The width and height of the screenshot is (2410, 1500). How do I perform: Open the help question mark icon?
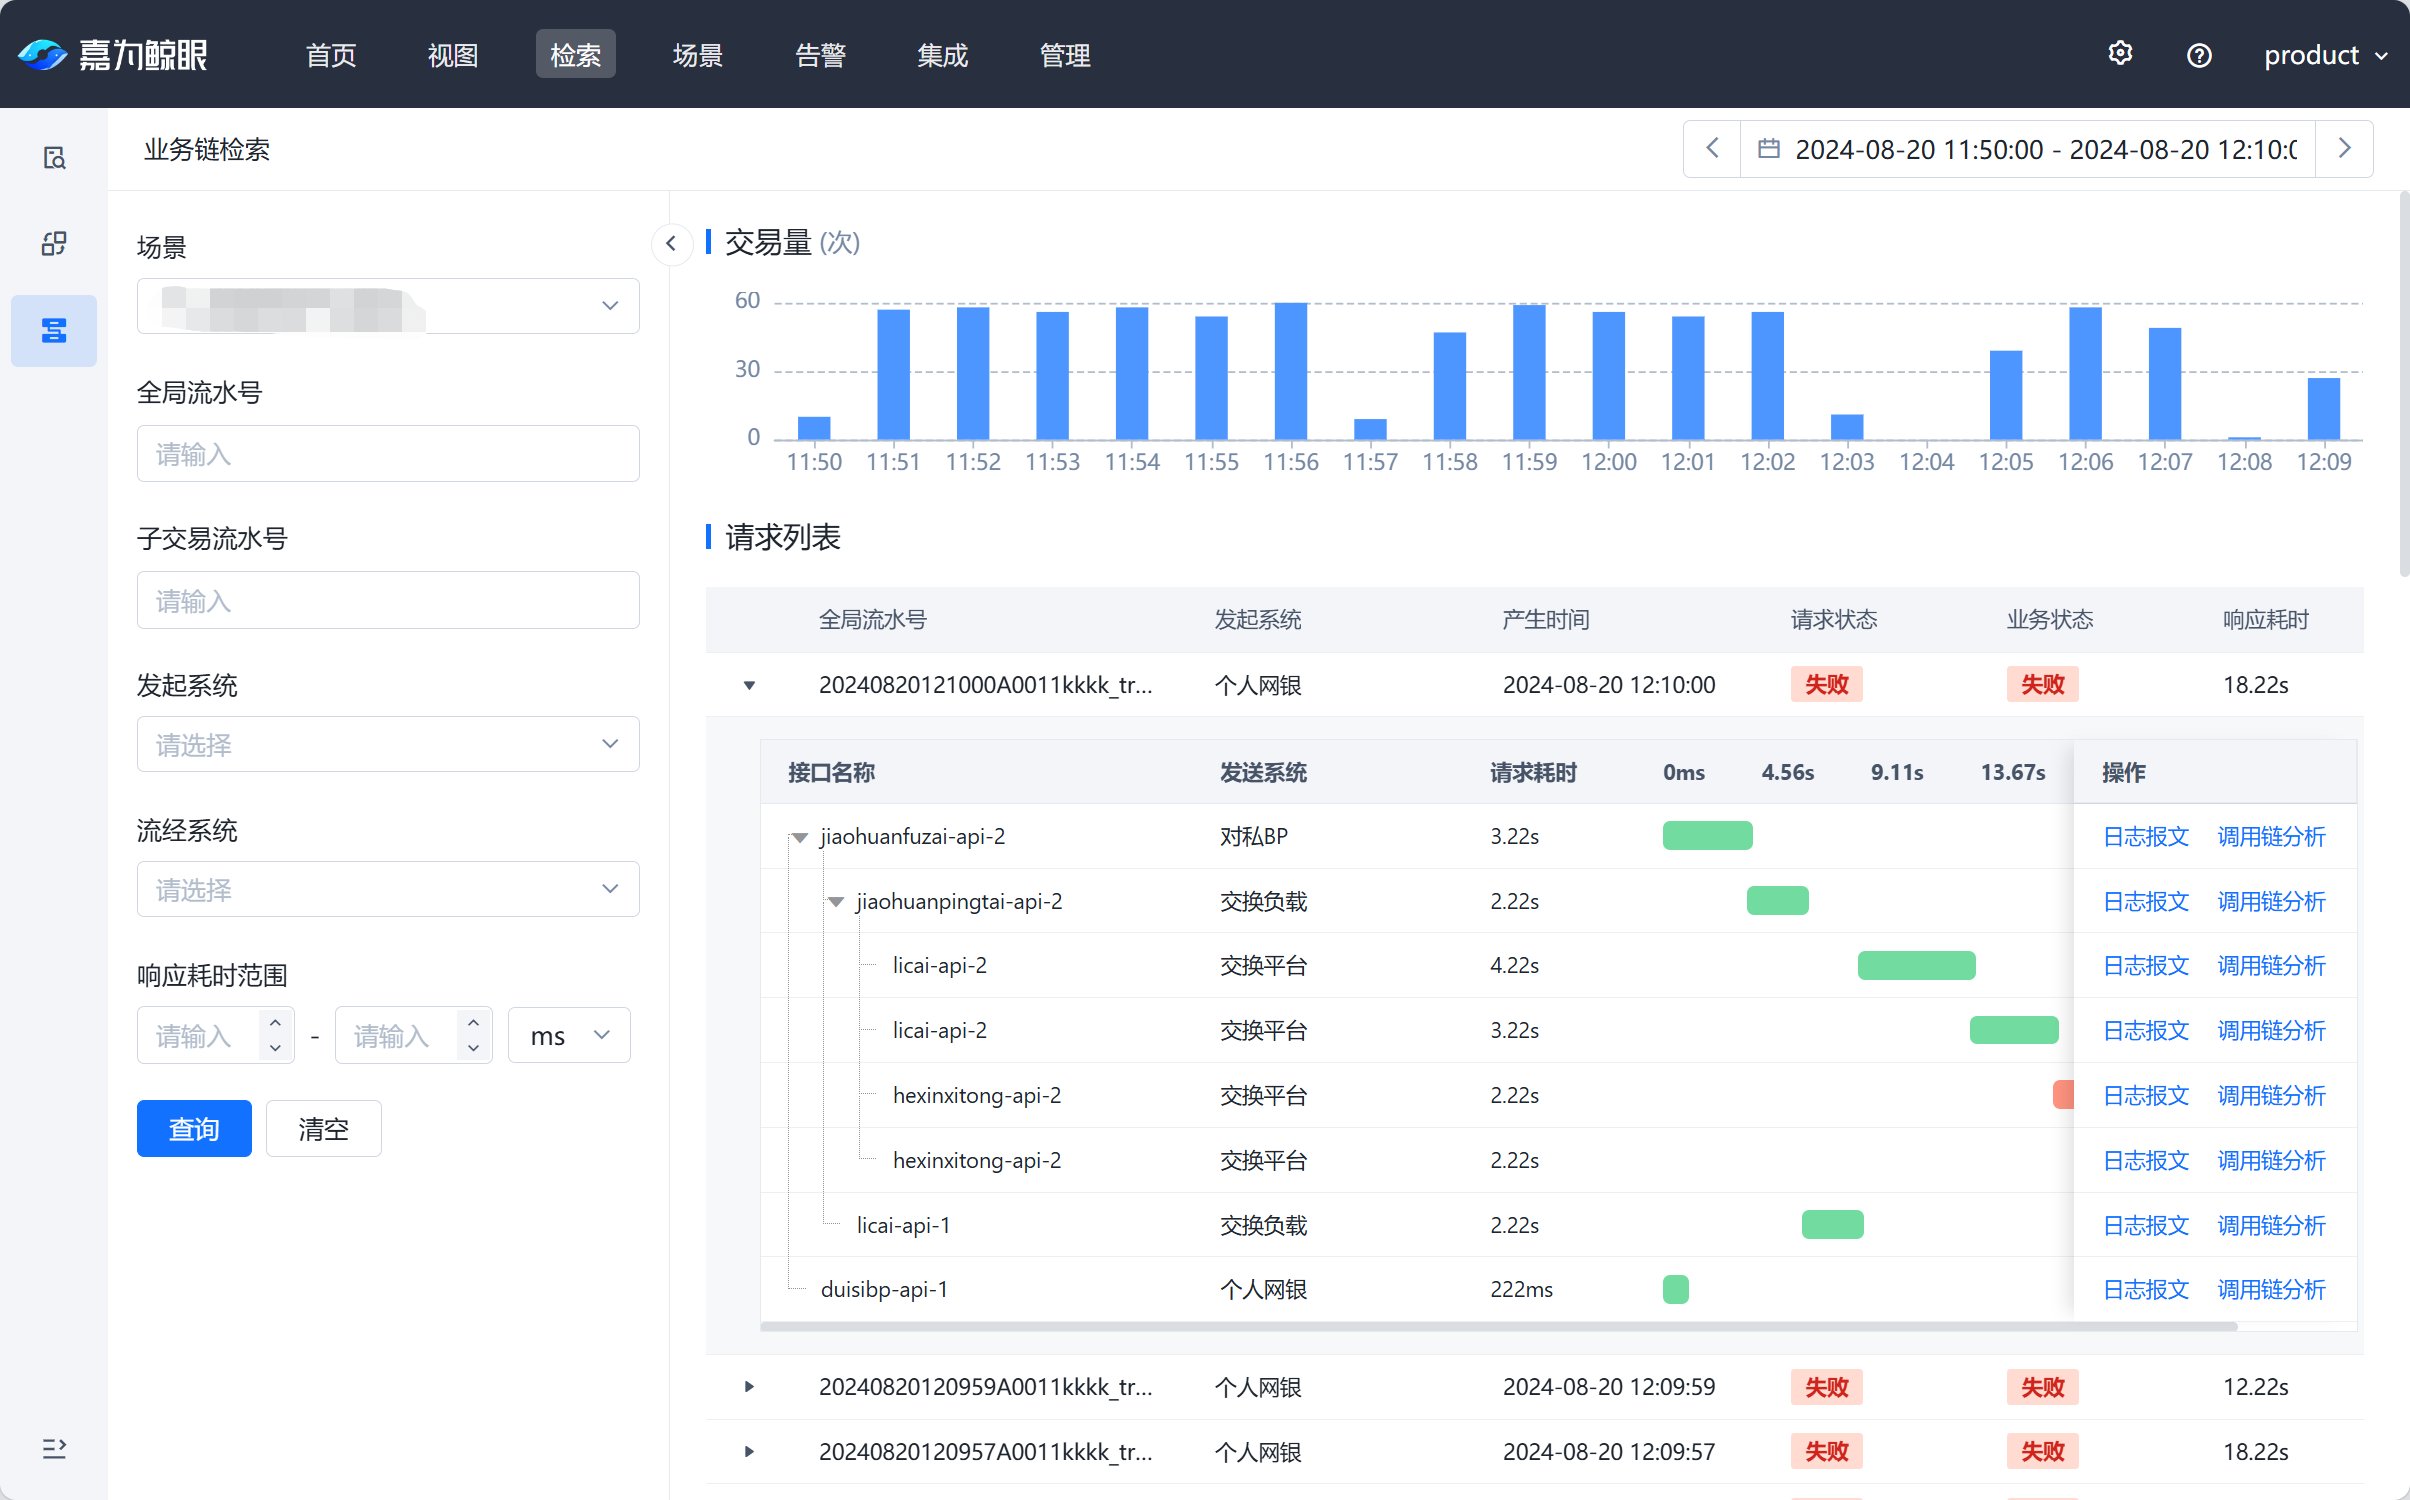tap(2198, 55)
